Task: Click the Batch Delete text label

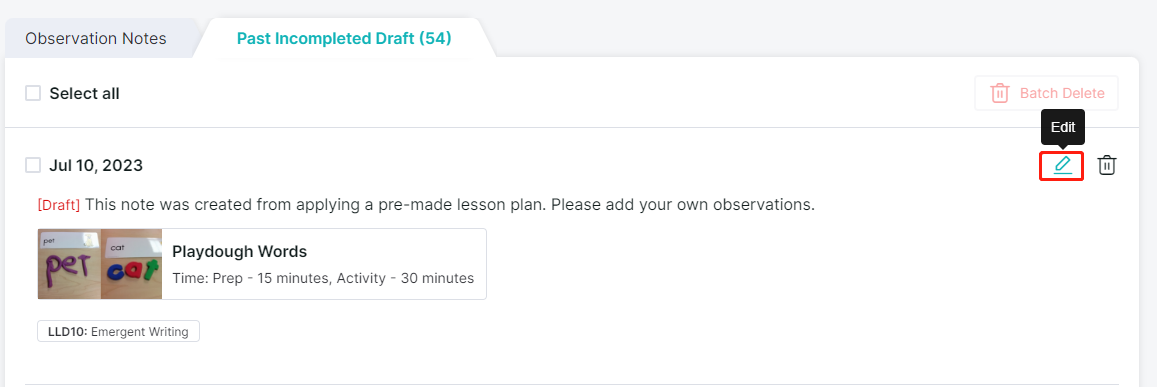Action: (1062, 93)
